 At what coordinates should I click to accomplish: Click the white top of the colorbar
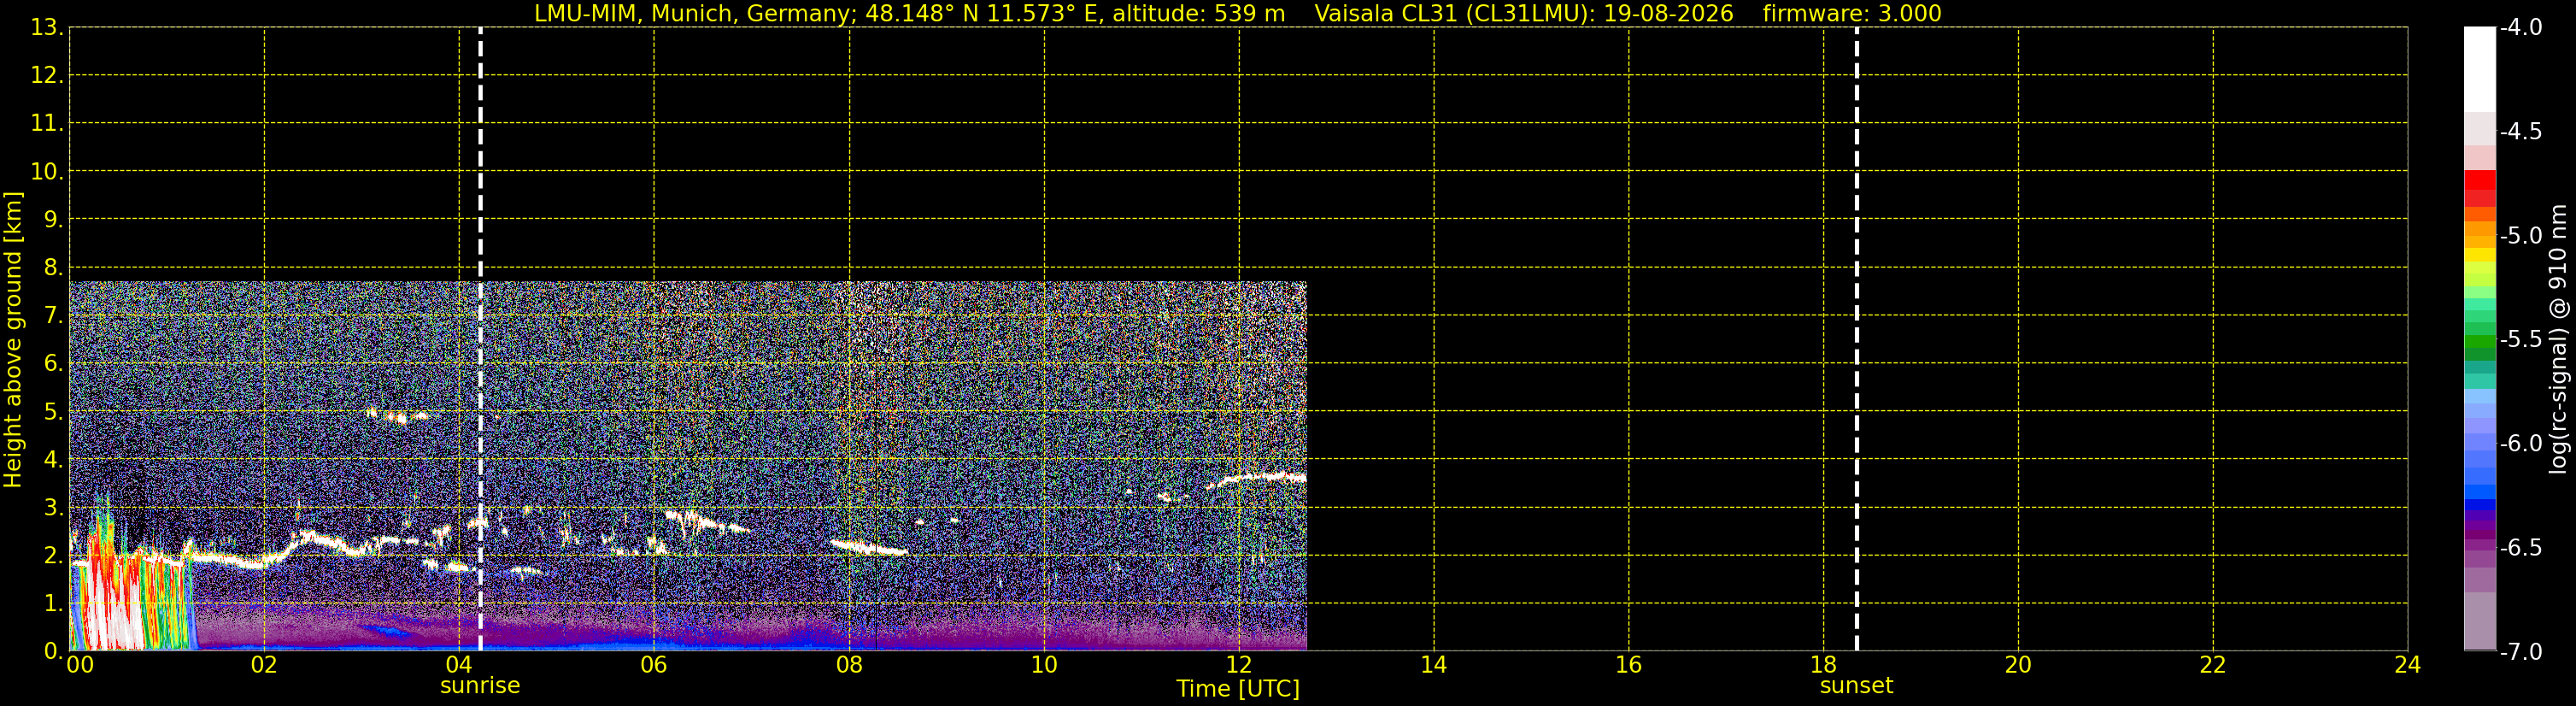[x=2480, y=68]
